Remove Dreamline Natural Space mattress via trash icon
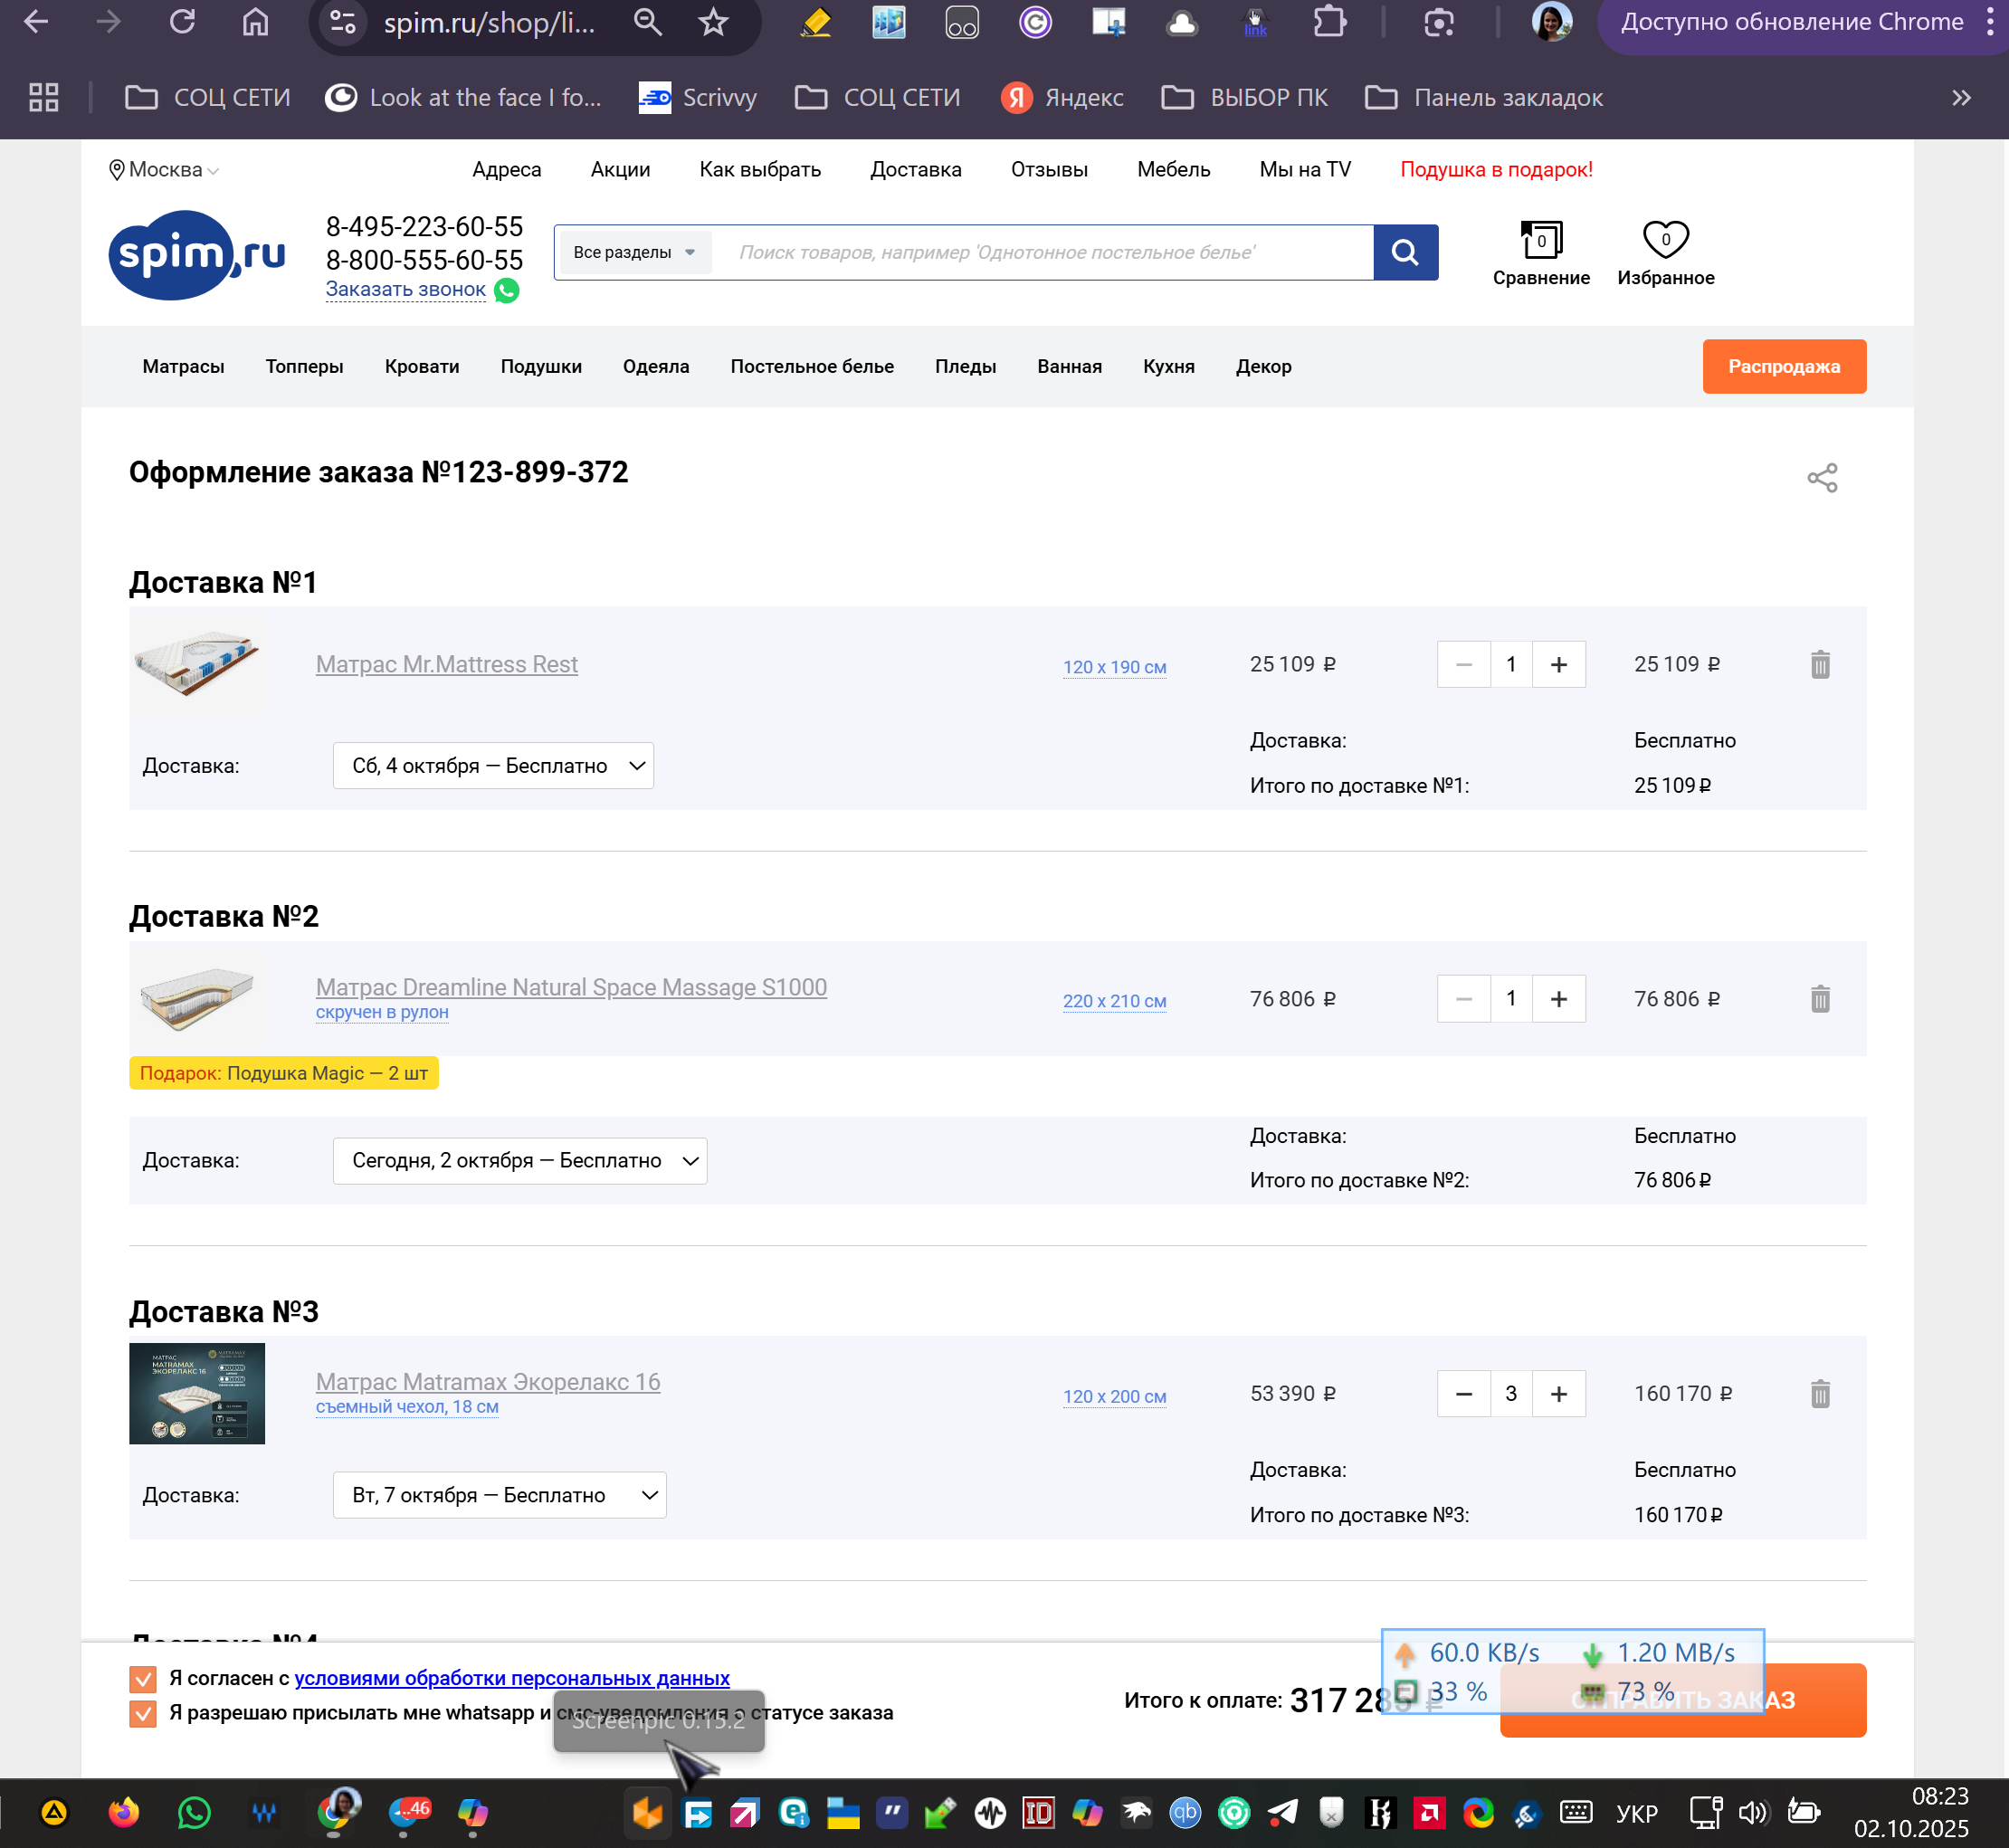 click(1820, 999)
